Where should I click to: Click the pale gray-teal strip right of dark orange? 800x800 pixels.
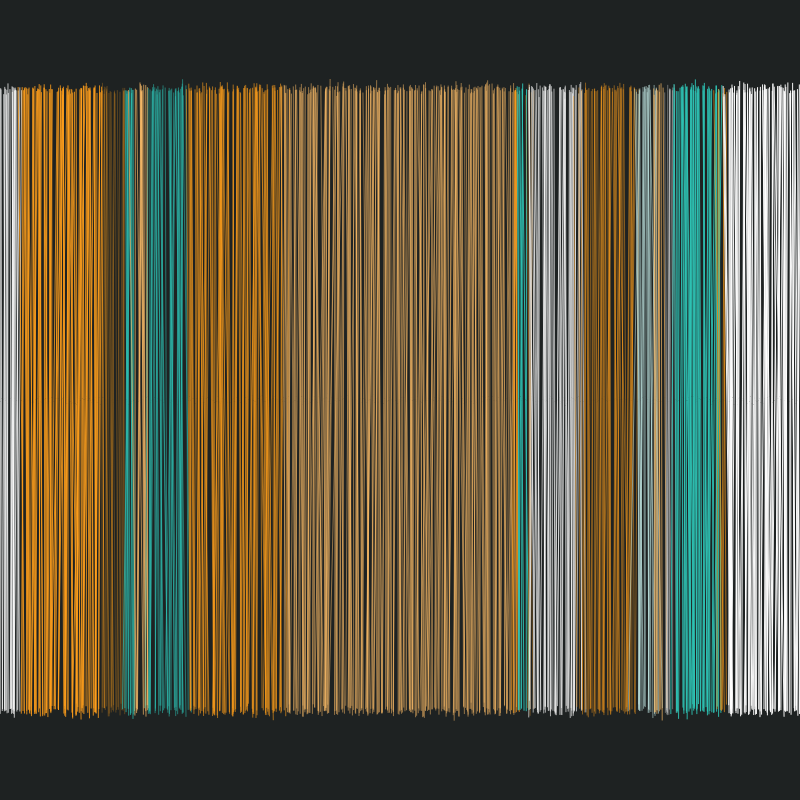pos(644,400)
